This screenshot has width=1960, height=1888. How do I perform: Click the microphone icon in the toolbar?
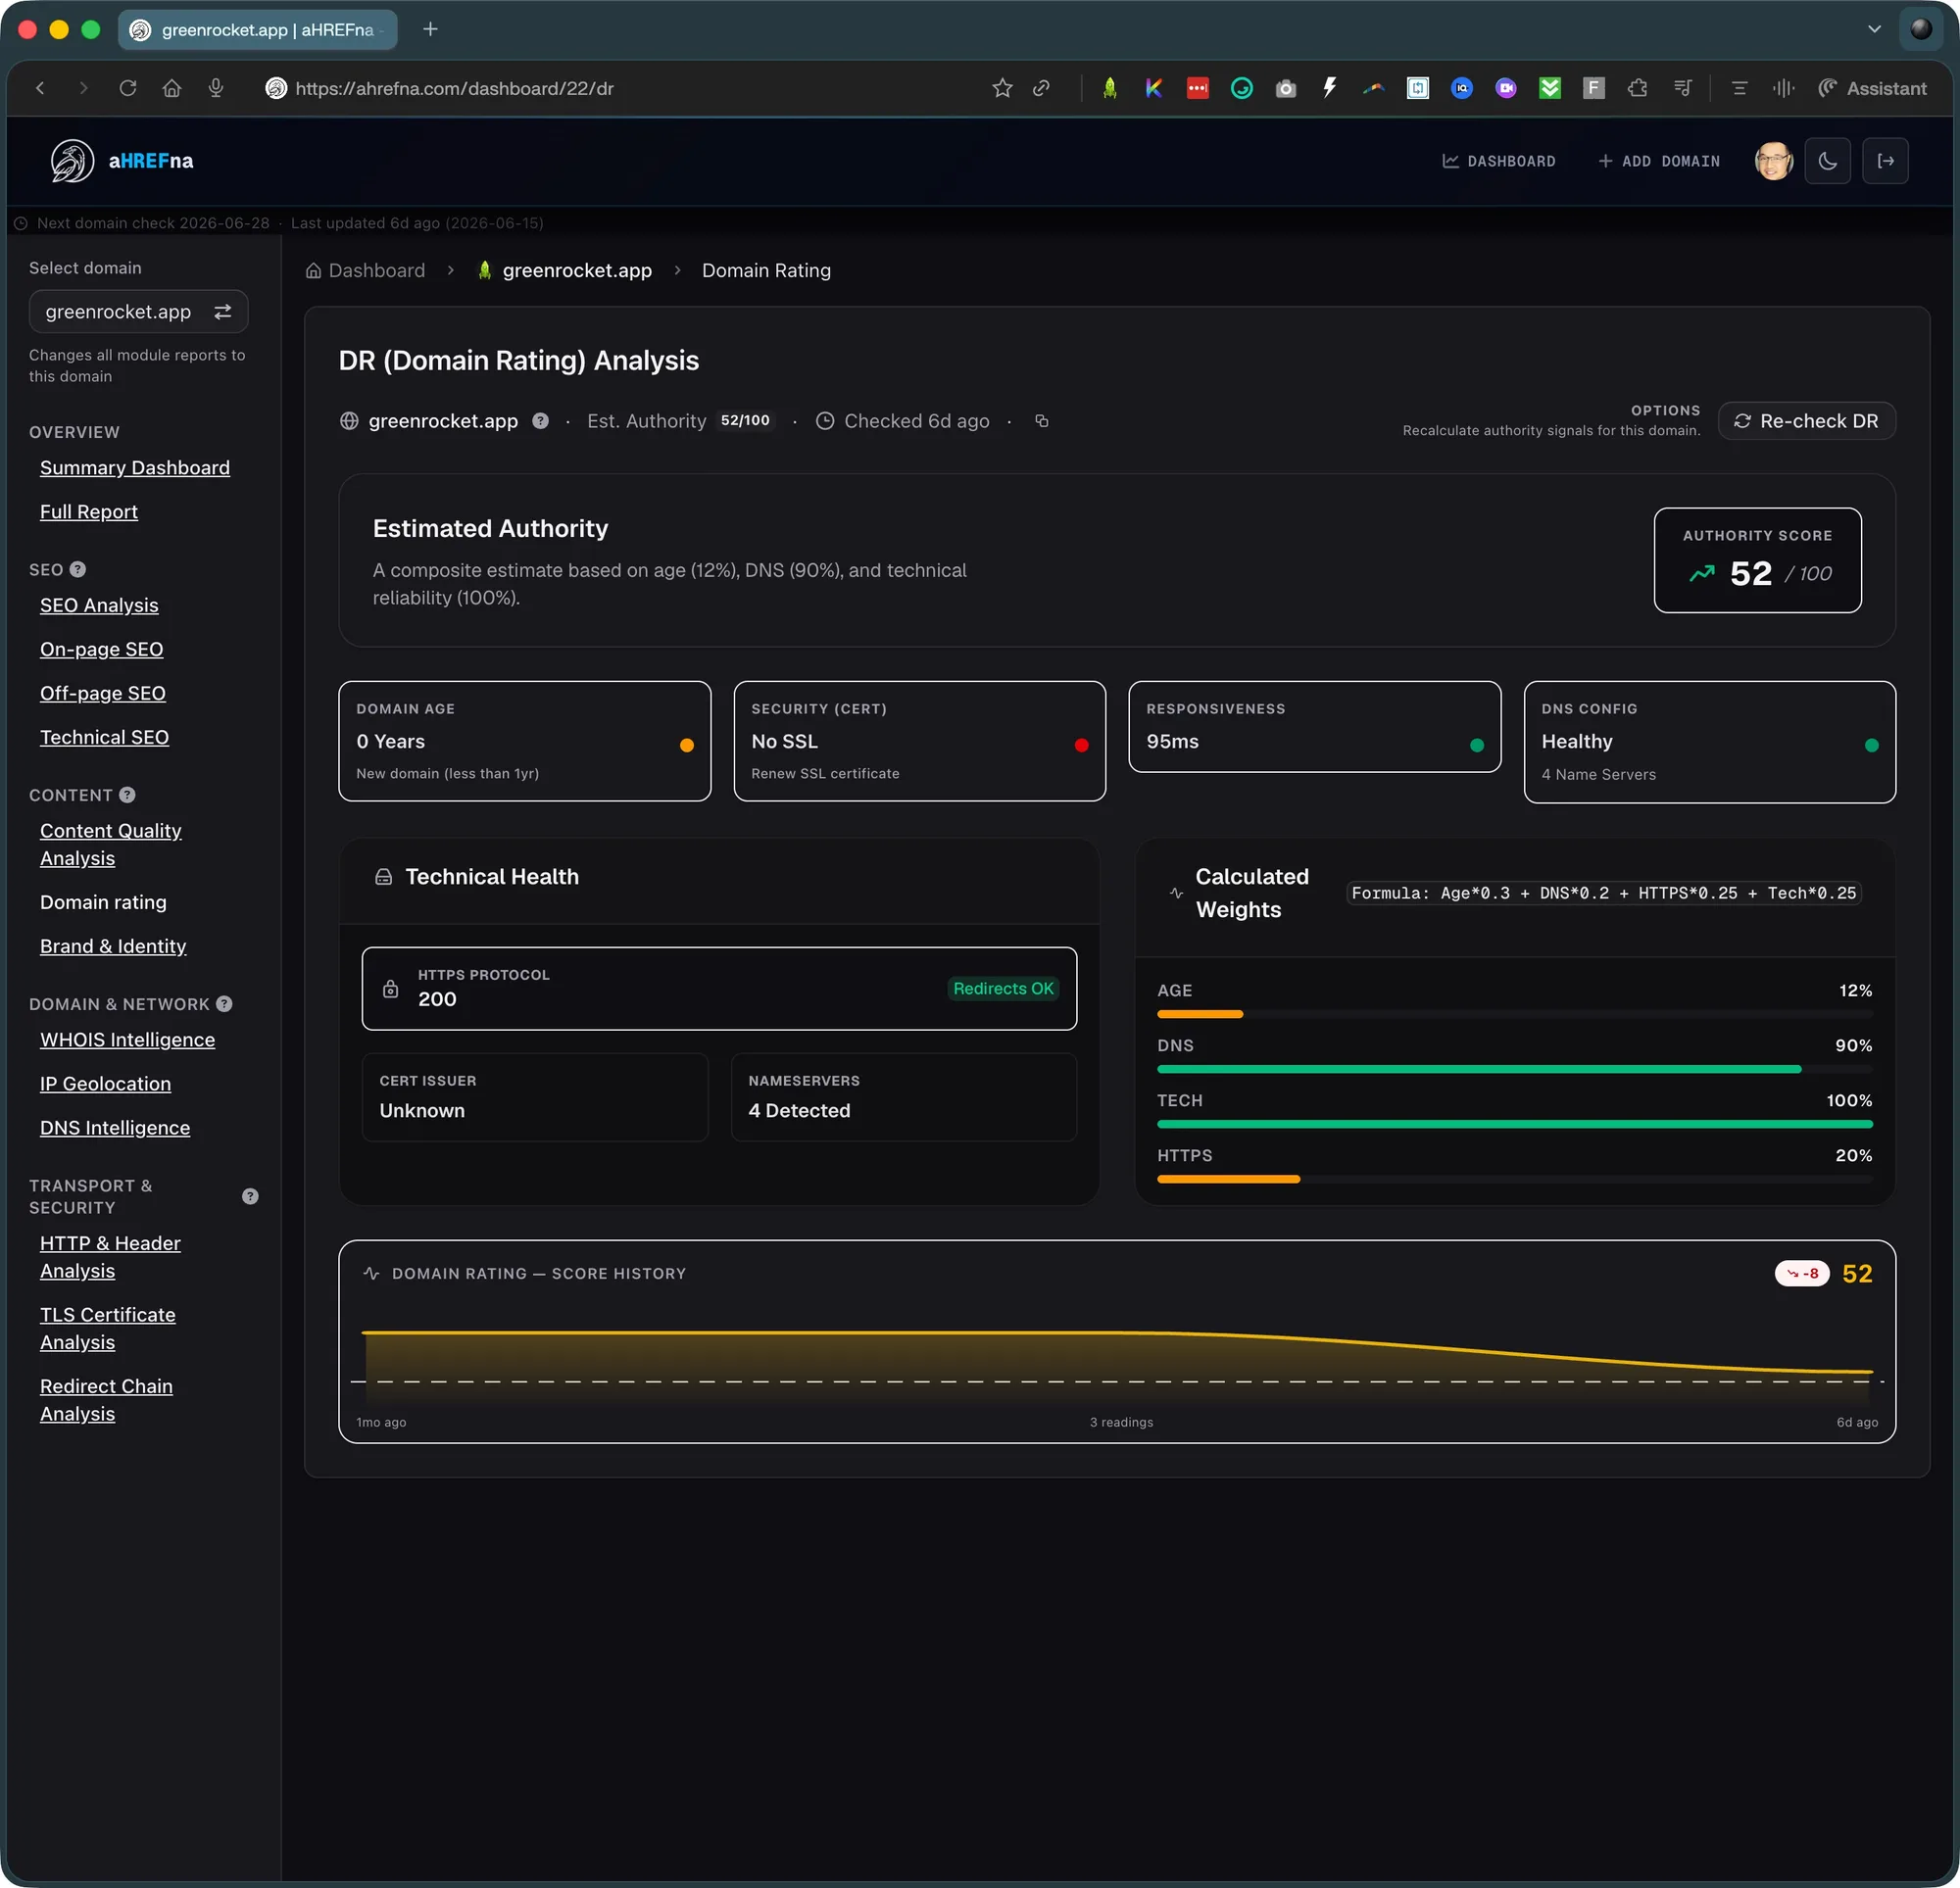pos(216,88)
